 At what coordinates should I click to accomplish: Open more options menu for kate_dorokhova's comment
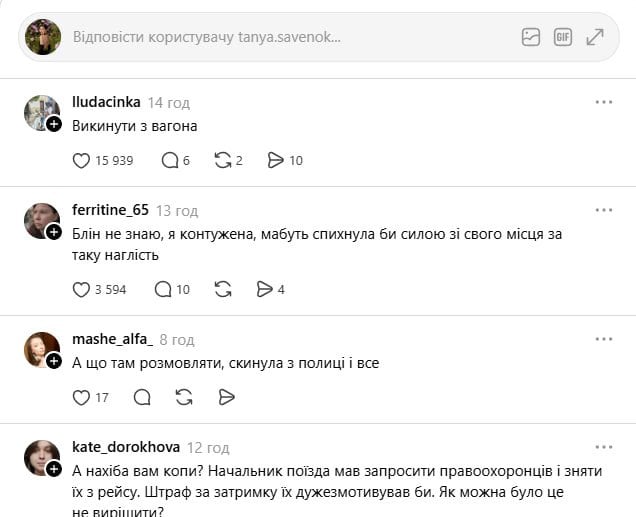pyautogui.click(x=604, y=447)
